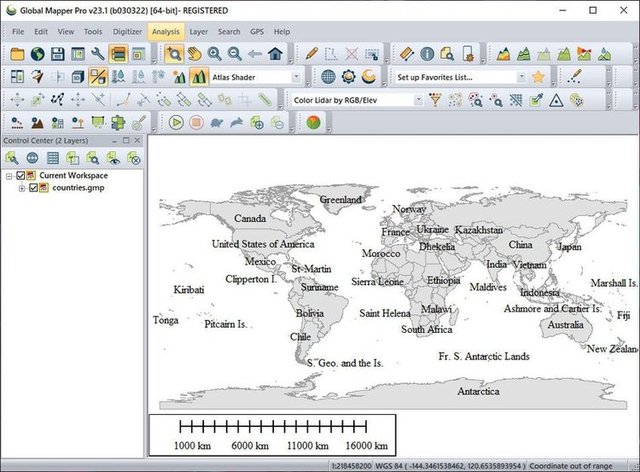The width and height of the screenshot is (640, 472).
Task: Activate the Feature Info tool
Action: pyautogui.click(x=427, y=53)
